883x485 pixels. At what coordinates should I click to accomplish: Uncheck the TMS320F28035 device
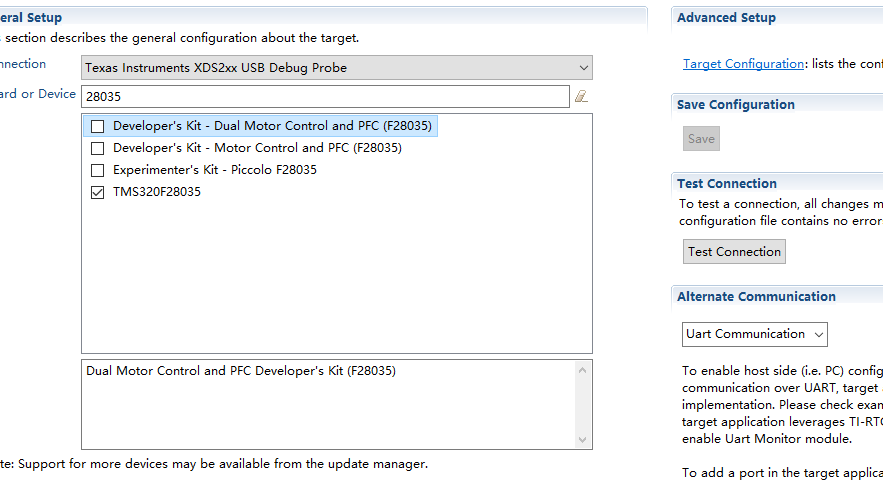97,192
